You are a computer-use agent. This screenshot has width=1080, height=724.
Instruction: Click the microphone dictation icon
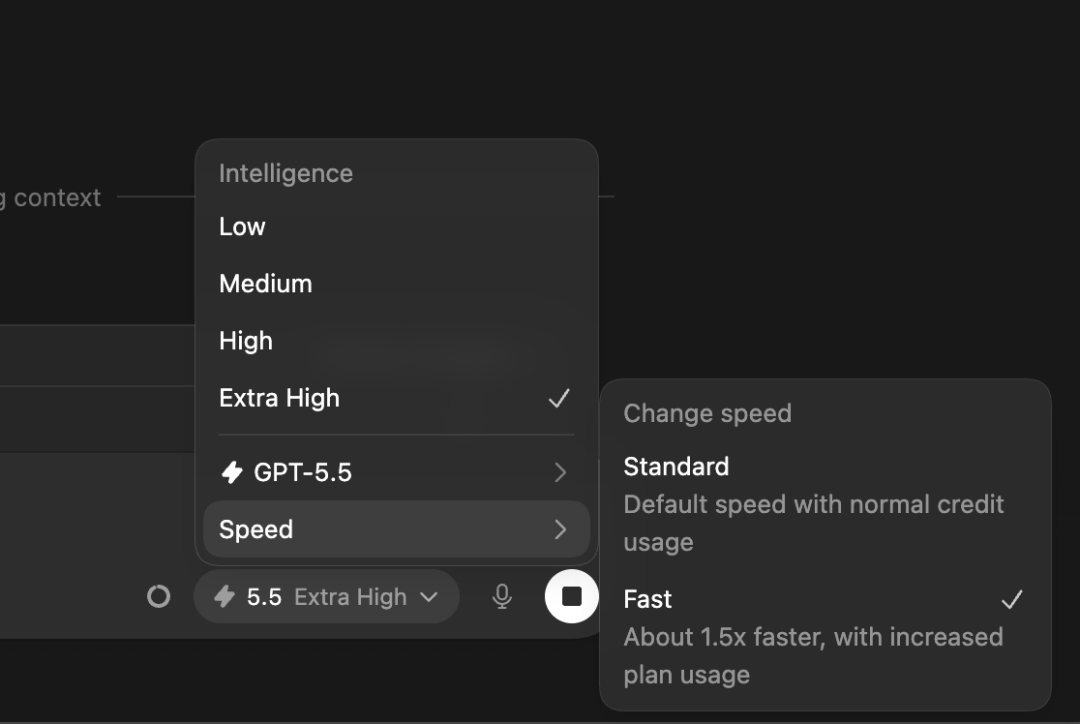pos(502,597)
